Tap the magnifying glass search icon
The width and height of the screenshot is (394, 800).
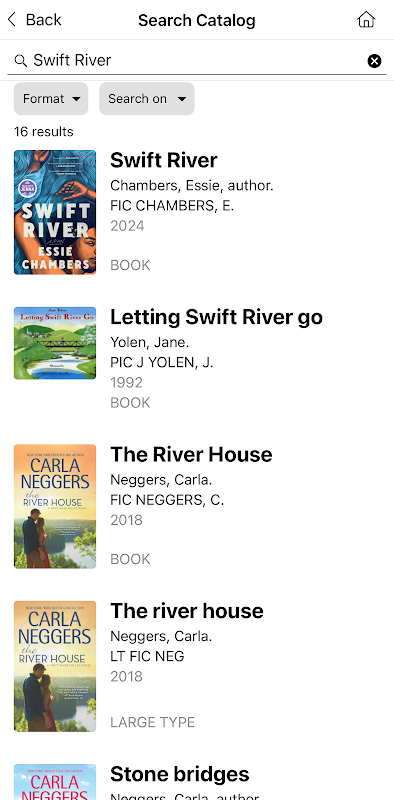(x=20, y=61)
